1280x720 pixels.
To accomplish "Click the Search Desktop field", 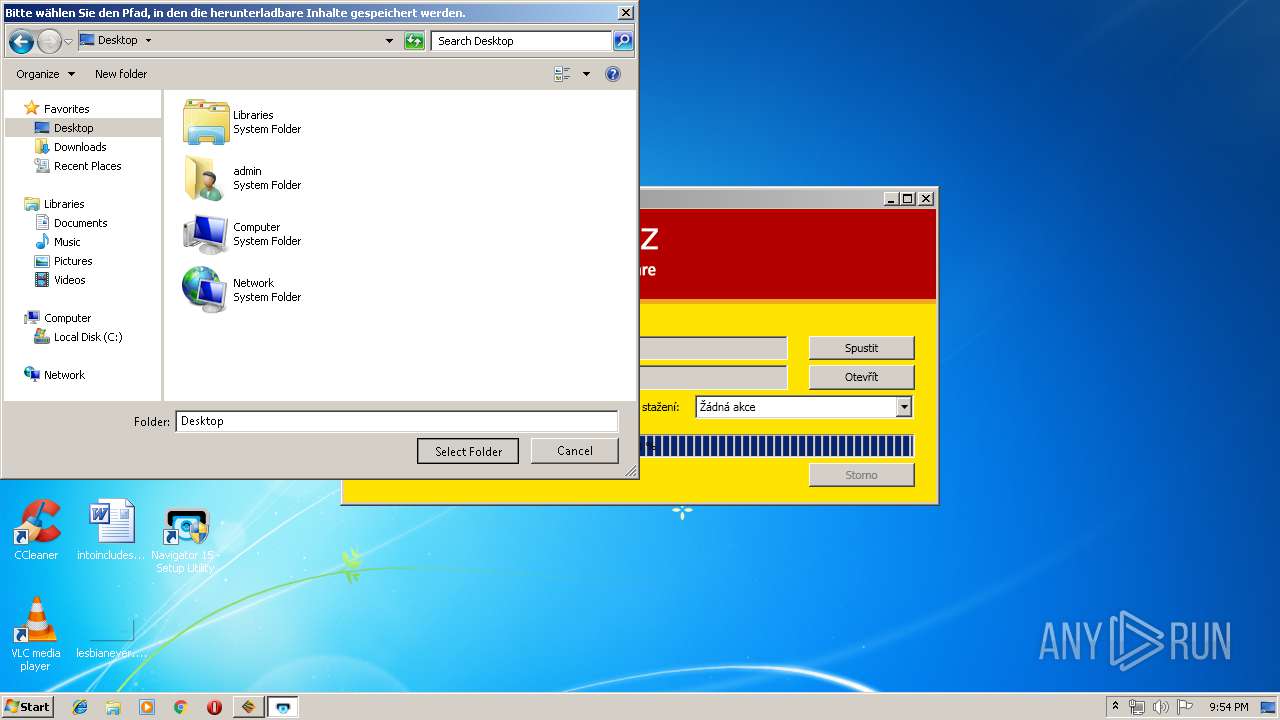I will (x=522, y=41).
